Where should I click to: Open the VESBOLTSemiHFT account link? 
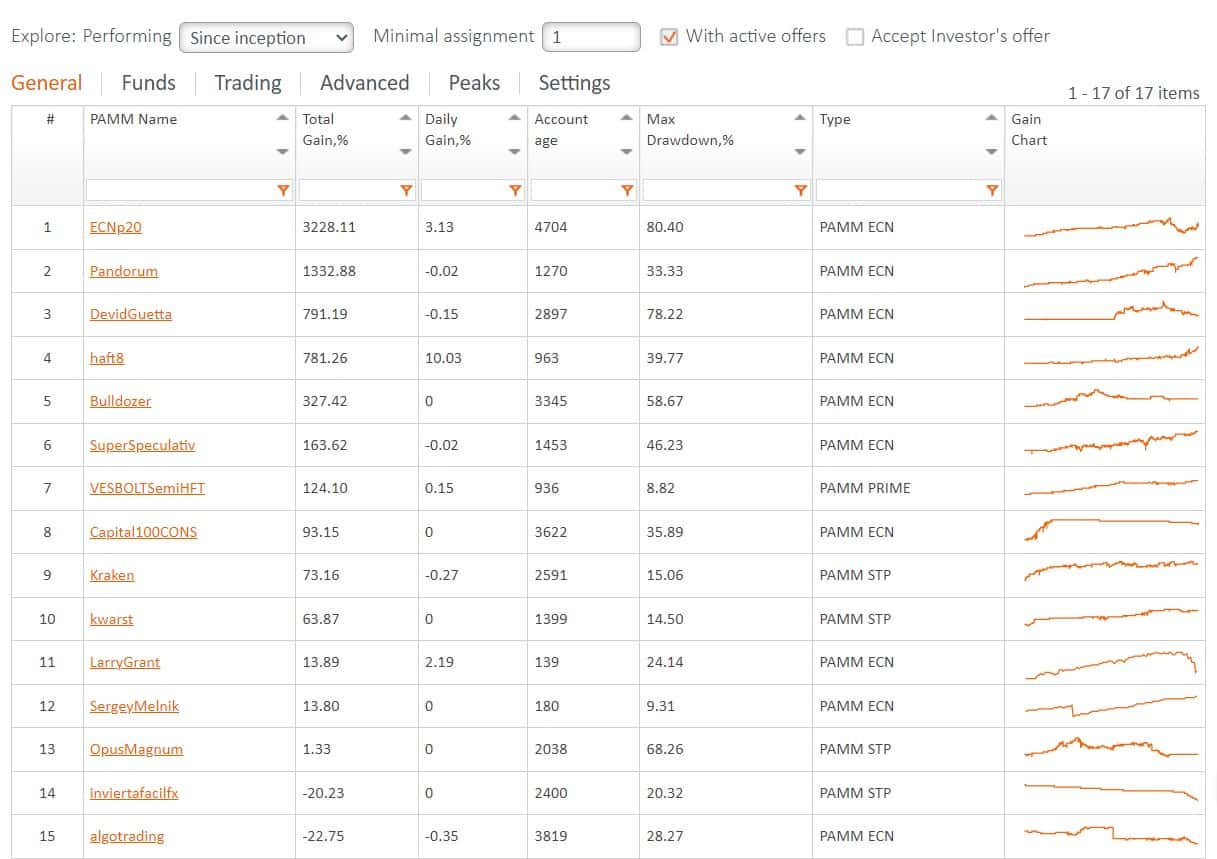(x=147, y=488)
